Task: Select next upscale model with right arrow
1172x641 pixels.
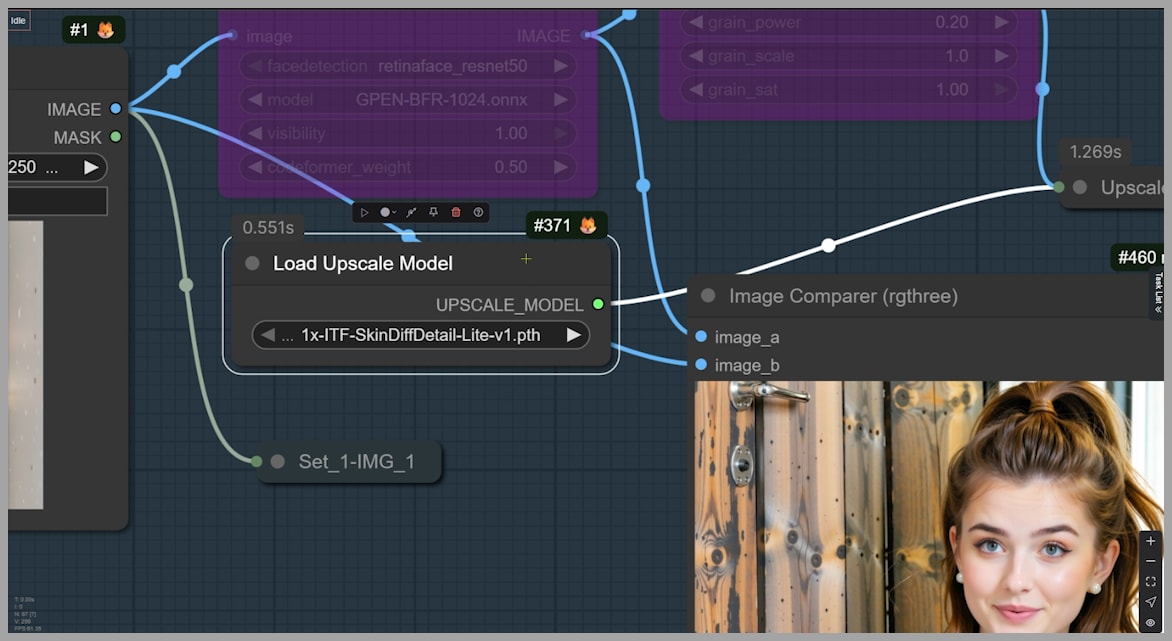Action: pyautogui.click(x=574, y=335)
